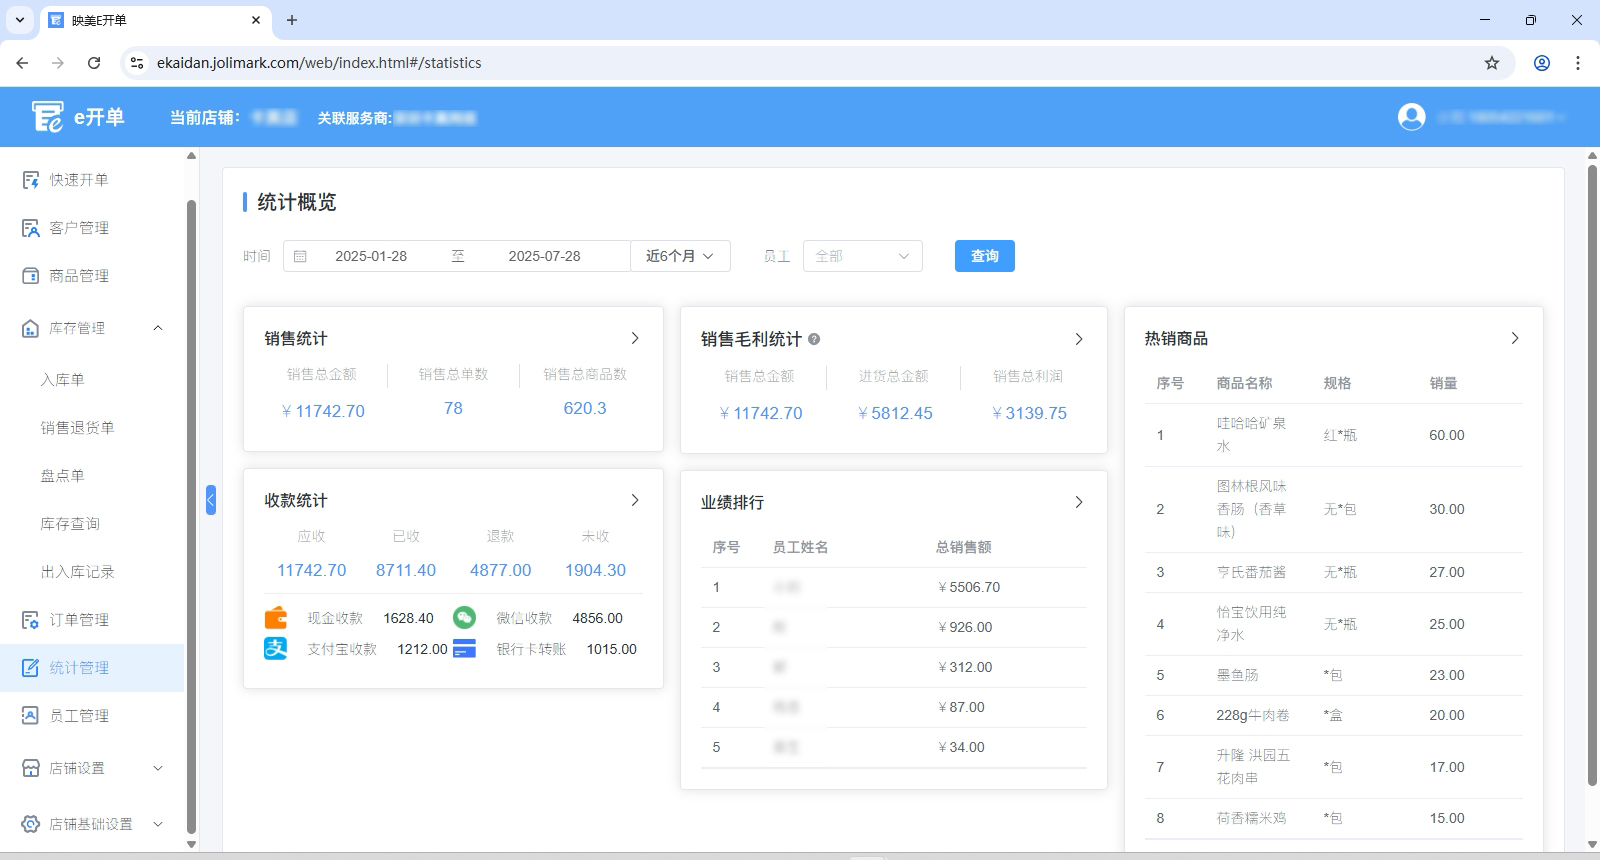Click the help icon beside 销售毛利统计

(814, 339)
